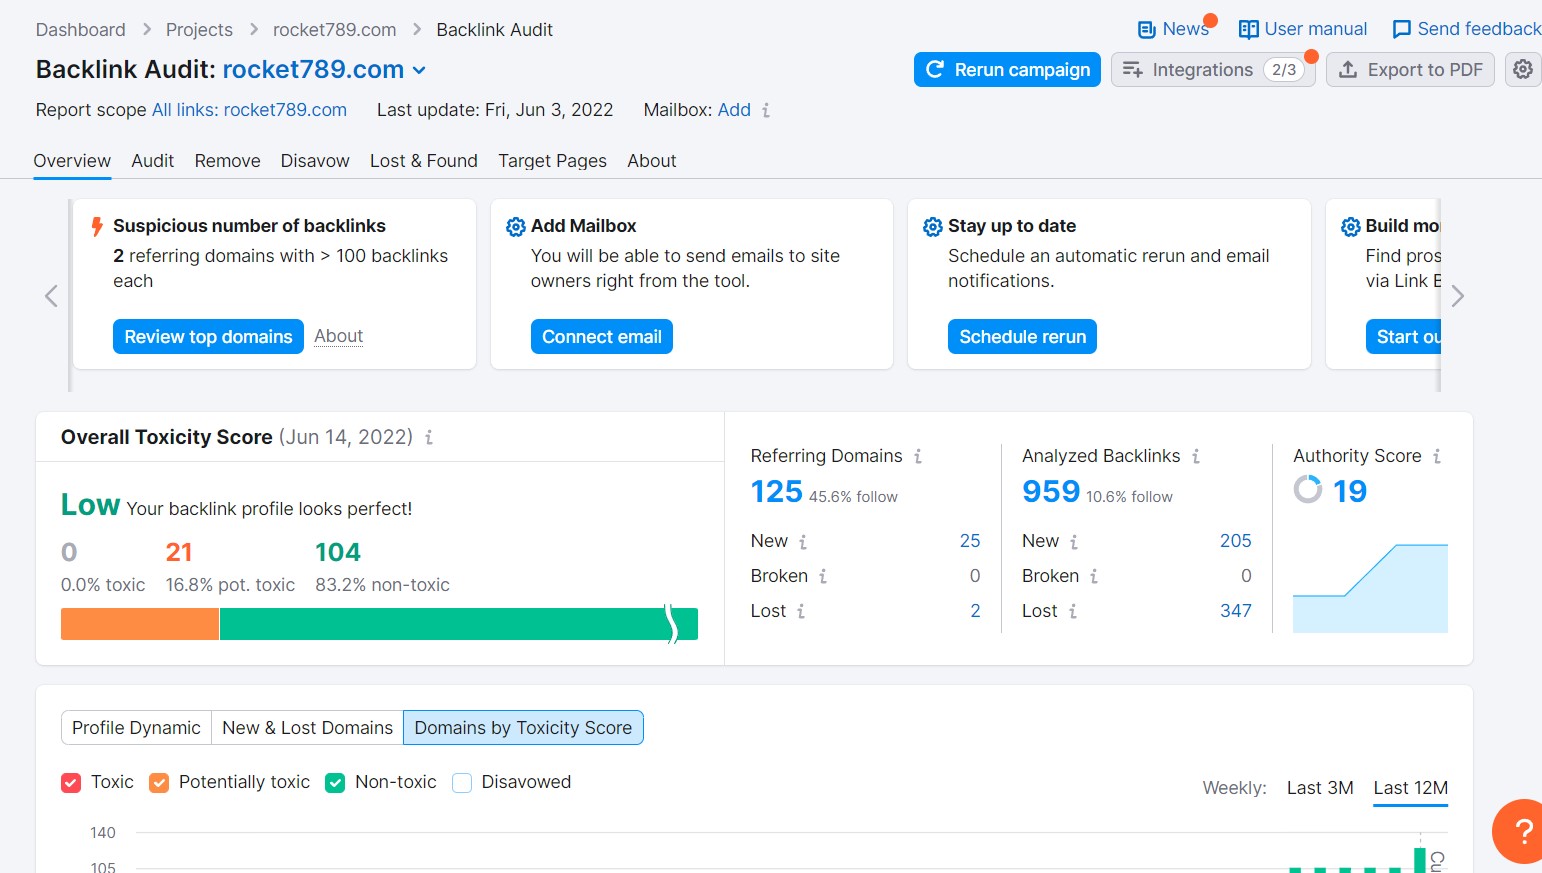The image size is (1542, 873).
Task: Enable the Disavowed checkbox
Action: pyautogui.click(x=462, y=783)
